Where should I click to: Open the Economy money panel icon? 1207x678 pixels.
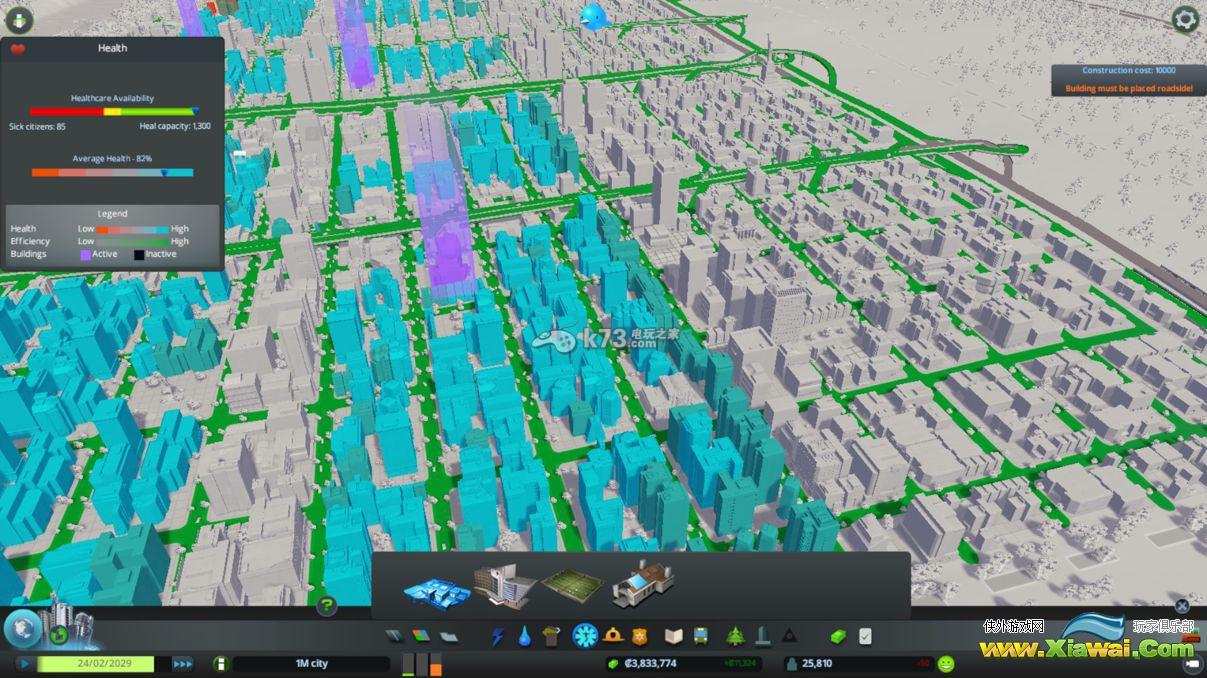coord(838,636)
